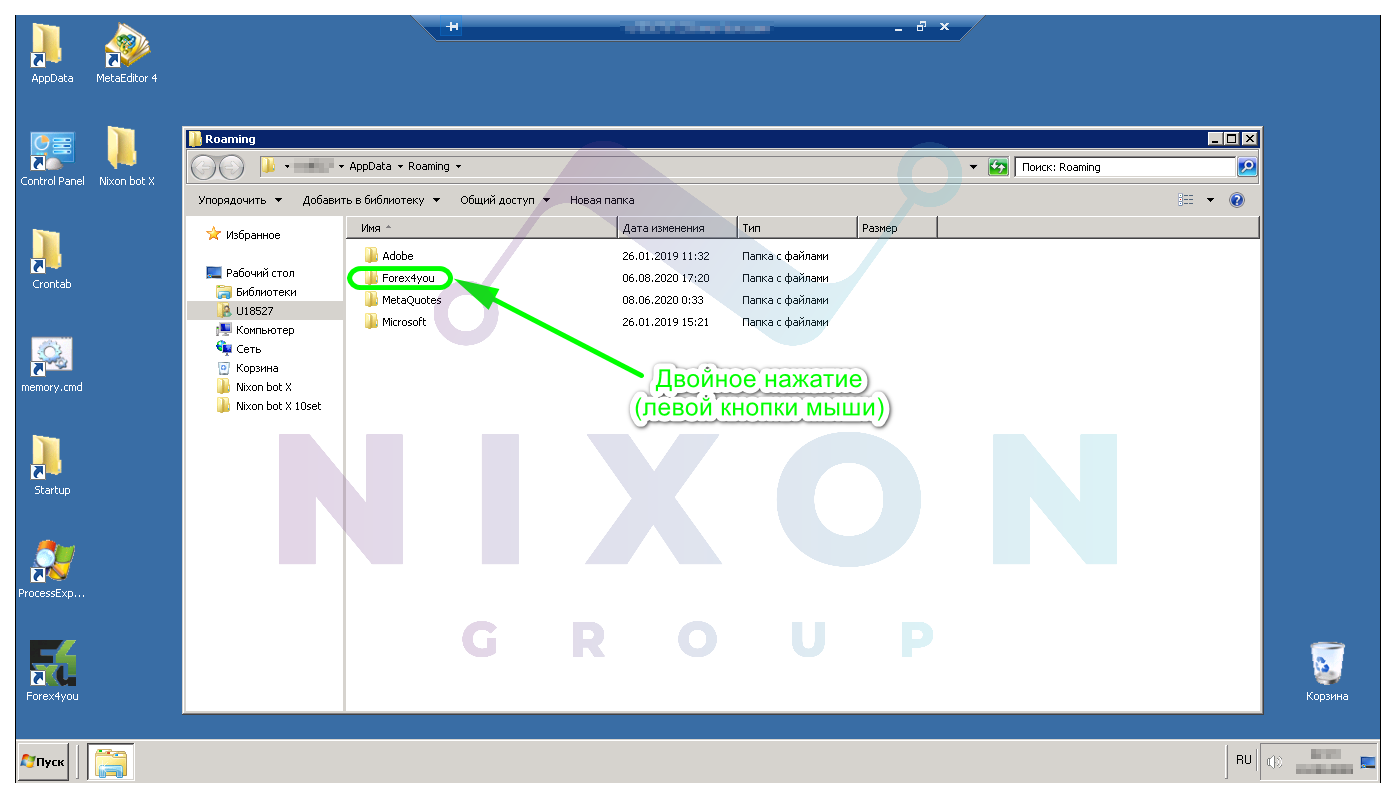The image size is (1396, 798).
Task: Open the Пуск start button
Action: (x=43, y=762)
